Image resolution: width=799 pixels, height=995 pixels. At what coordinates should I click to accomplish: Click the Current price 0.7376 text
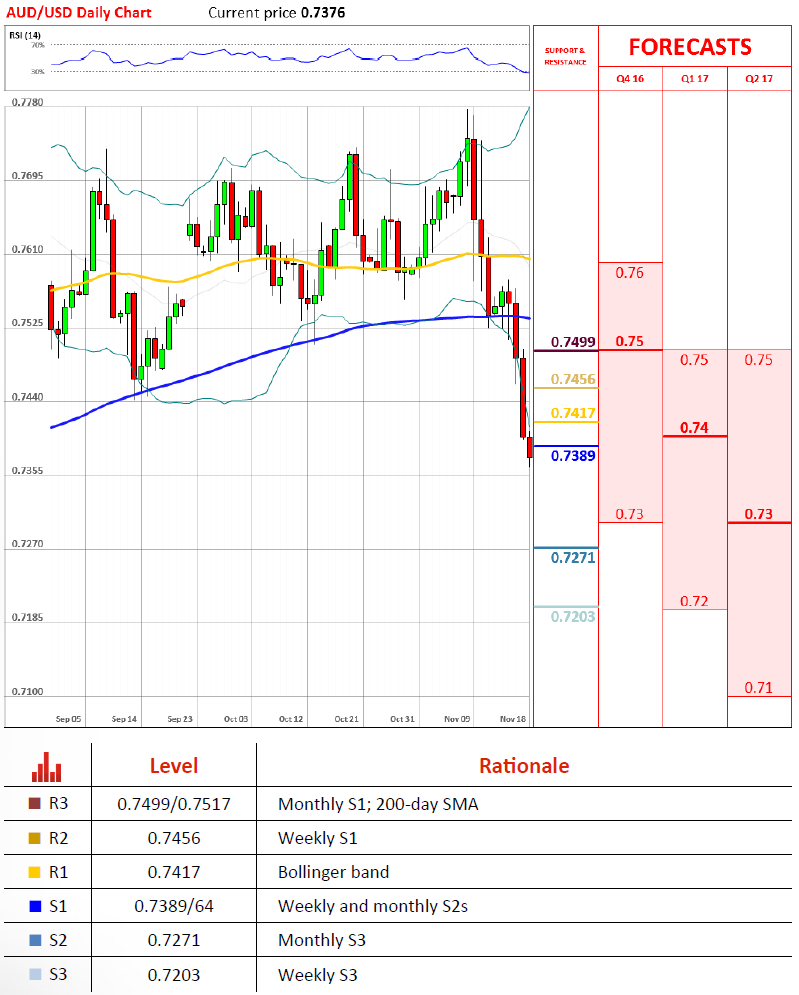point(277,13)
